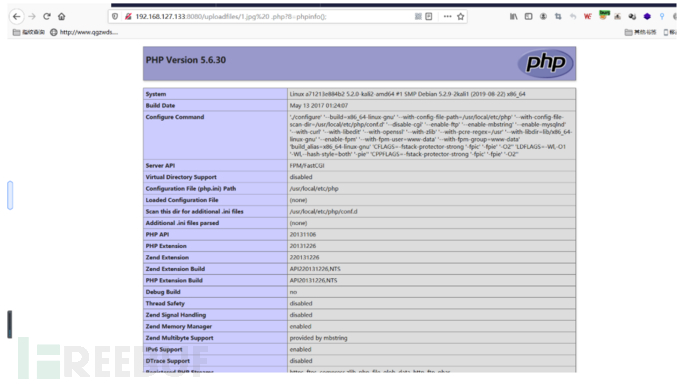Open the Library toolbar icon
Viewport: 690px width, 386px height.
click(x=514, y=17)
